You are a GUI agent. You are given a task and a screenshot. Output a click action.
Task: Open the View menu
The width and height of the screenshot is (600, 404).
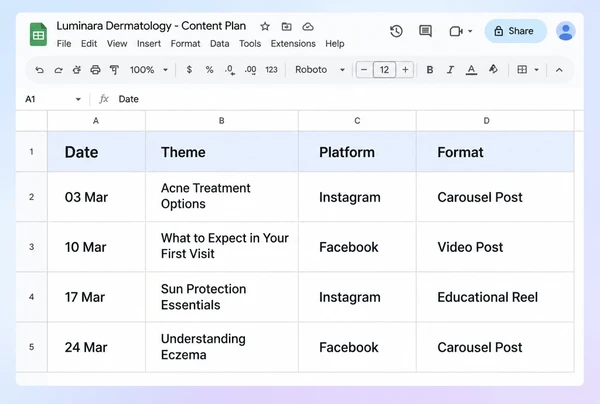117,44
